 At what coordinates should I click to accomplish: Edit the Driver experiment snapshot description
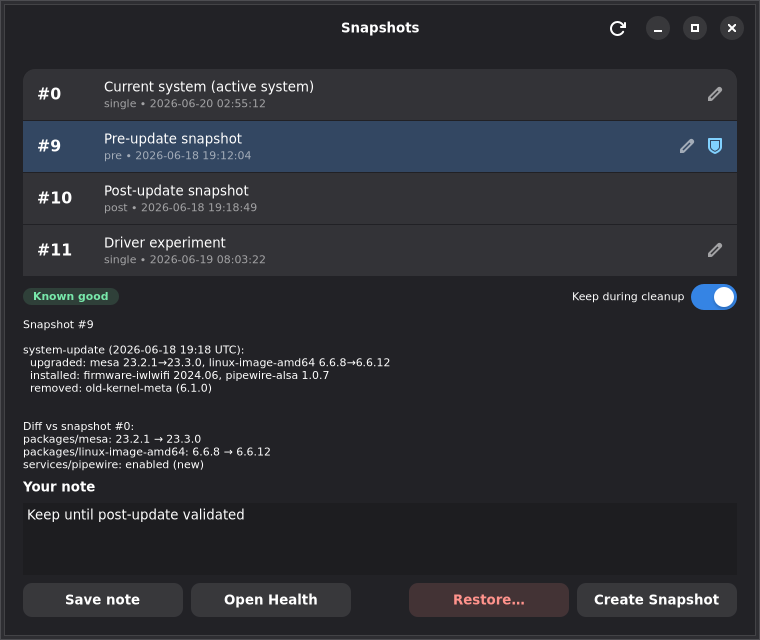714,250
